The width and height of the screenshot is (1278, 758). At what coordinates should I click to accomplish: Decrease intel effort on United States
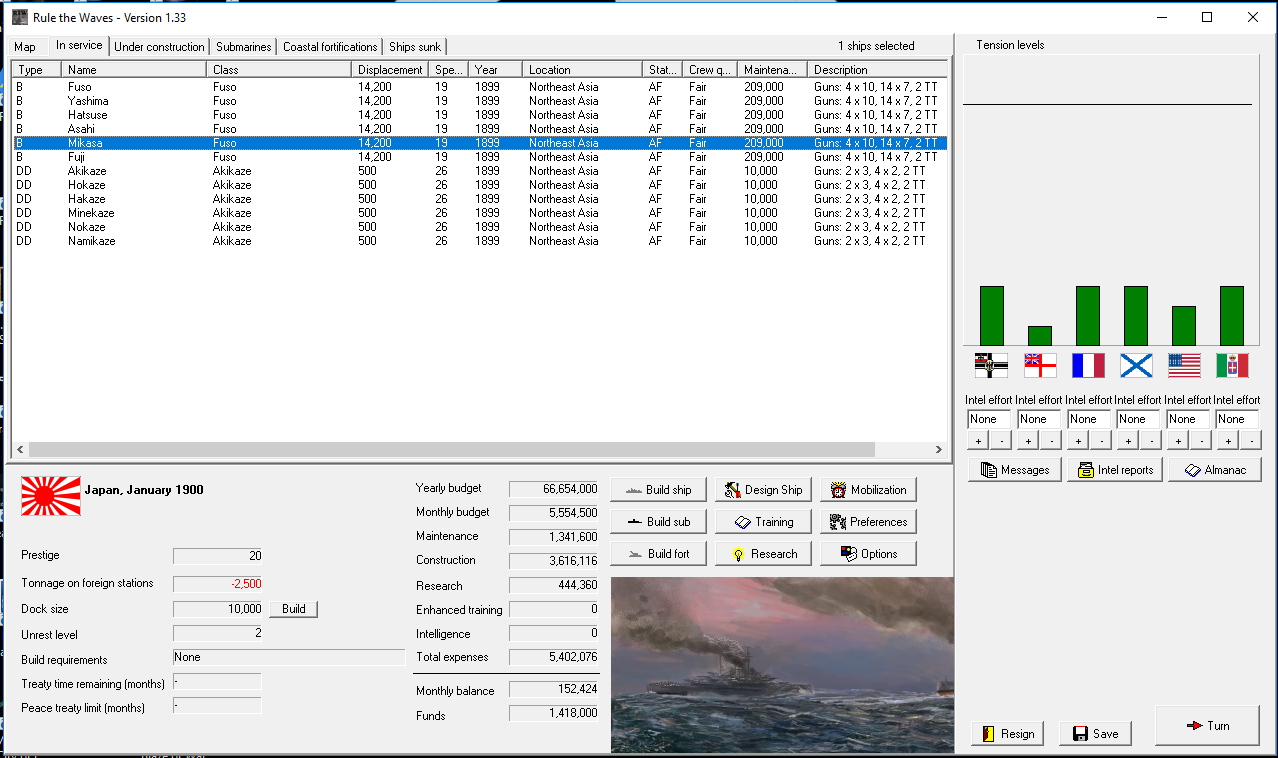1200,440
